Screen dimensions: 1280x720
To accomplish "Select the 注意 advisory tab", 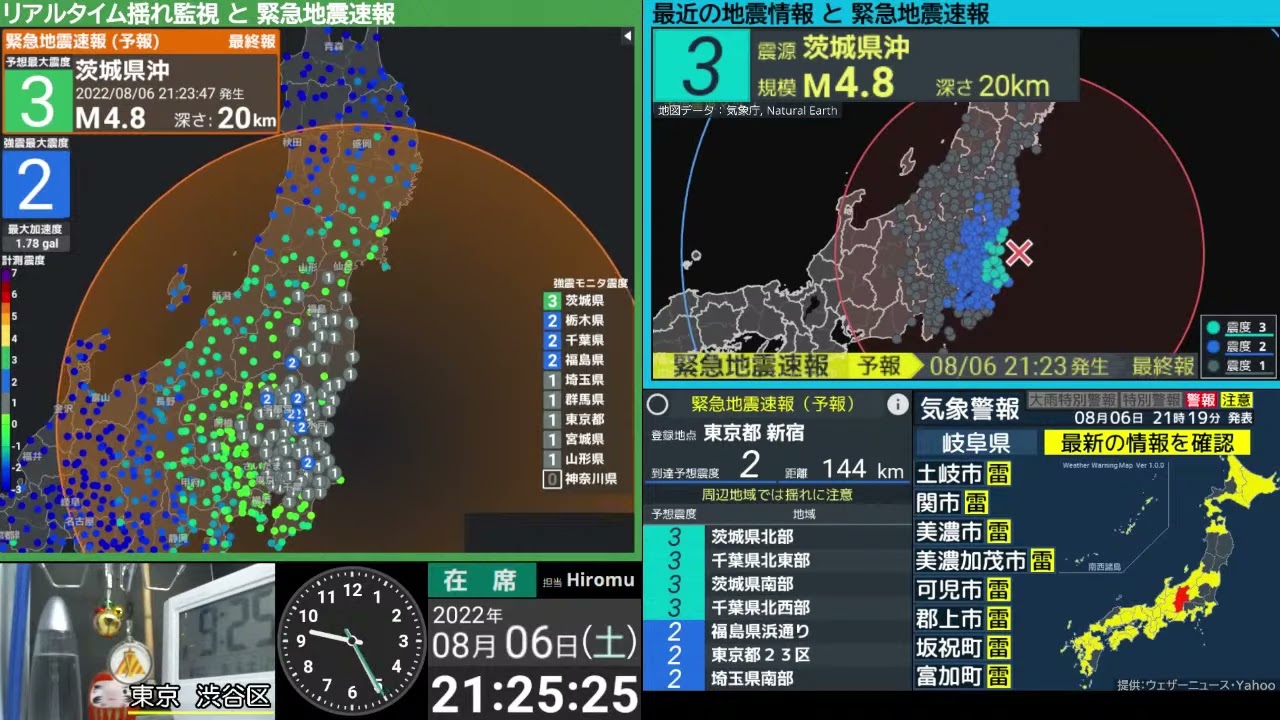I will point(1236,400).
